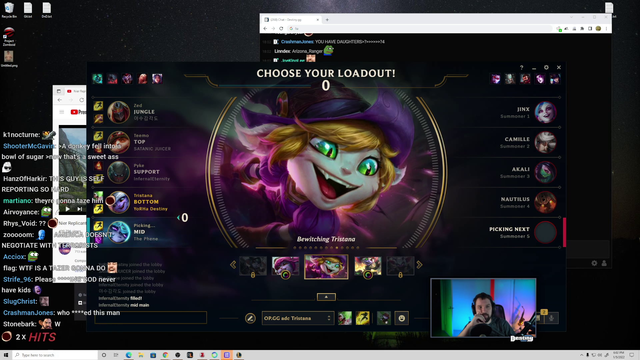The image size is (640, 360).
Task: Click the champion select chat input field
Action: pos(151,318)
